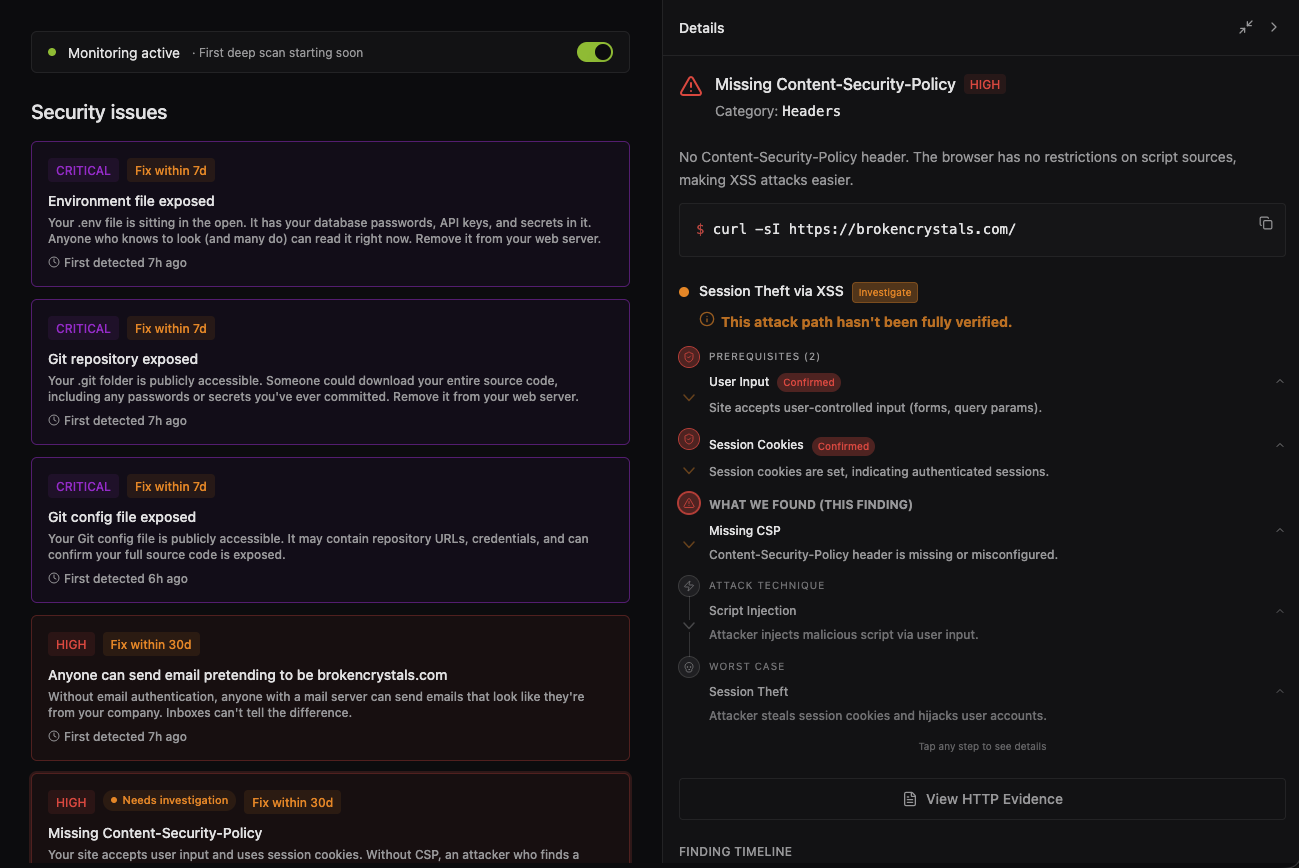
Task: Click the orange dot beside Session Theft via XSS
Action: (x=684, y=292)
